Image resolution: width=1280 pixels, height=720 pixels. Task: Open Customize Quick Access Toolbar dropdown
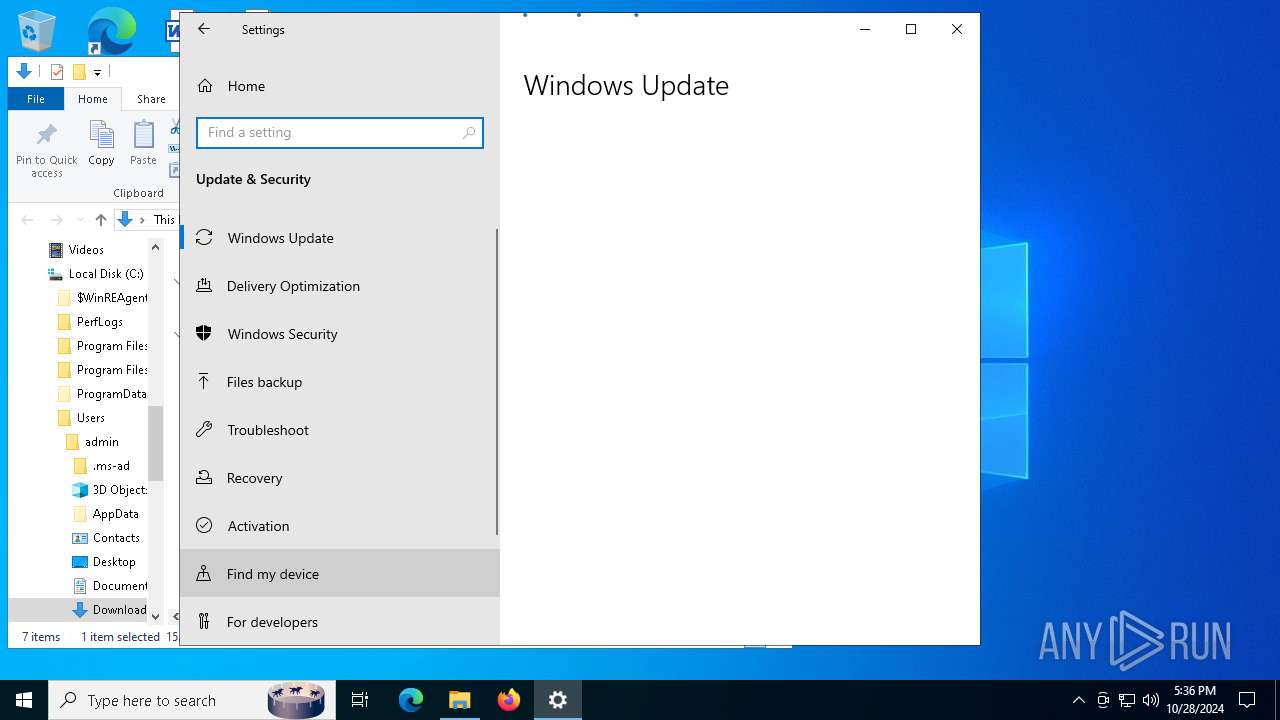(x=97, y=72)
